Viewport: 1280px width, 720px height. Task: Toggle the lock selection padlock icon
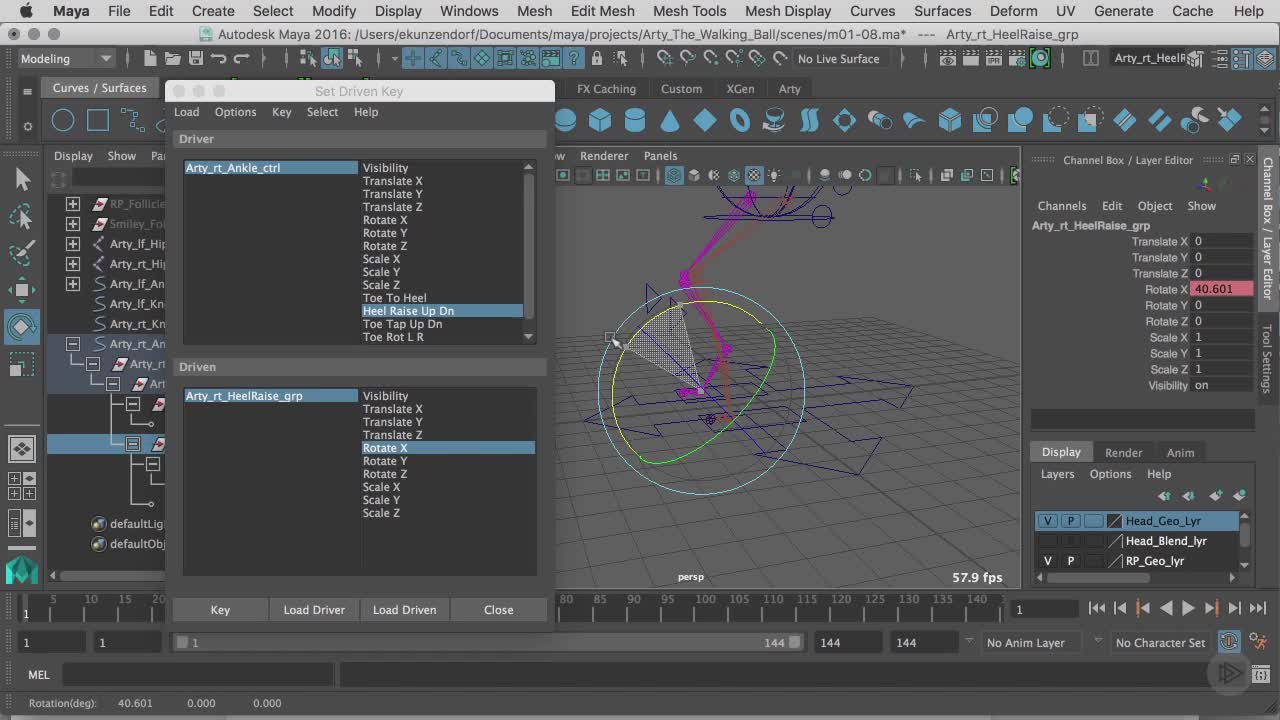coord(597,58)
